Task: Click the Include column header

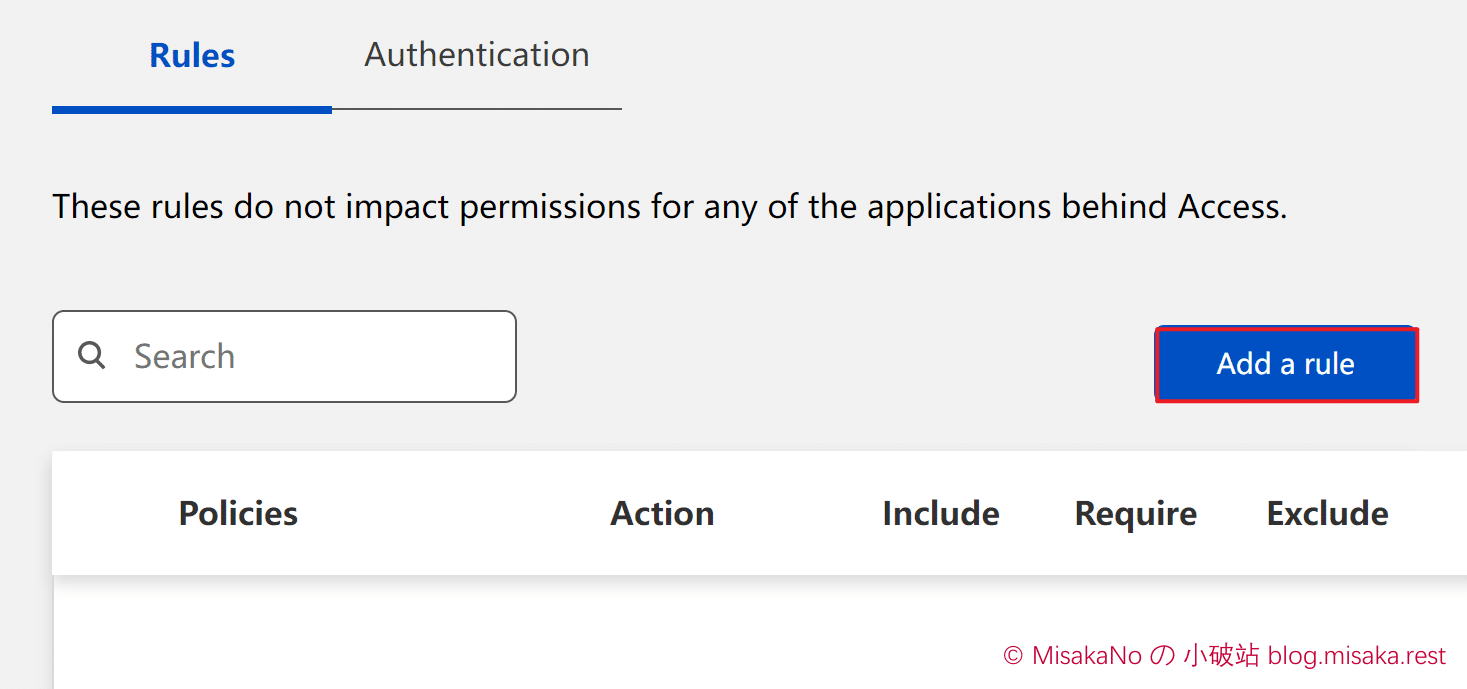Action: pyautogui.click(x=939, y=513)
